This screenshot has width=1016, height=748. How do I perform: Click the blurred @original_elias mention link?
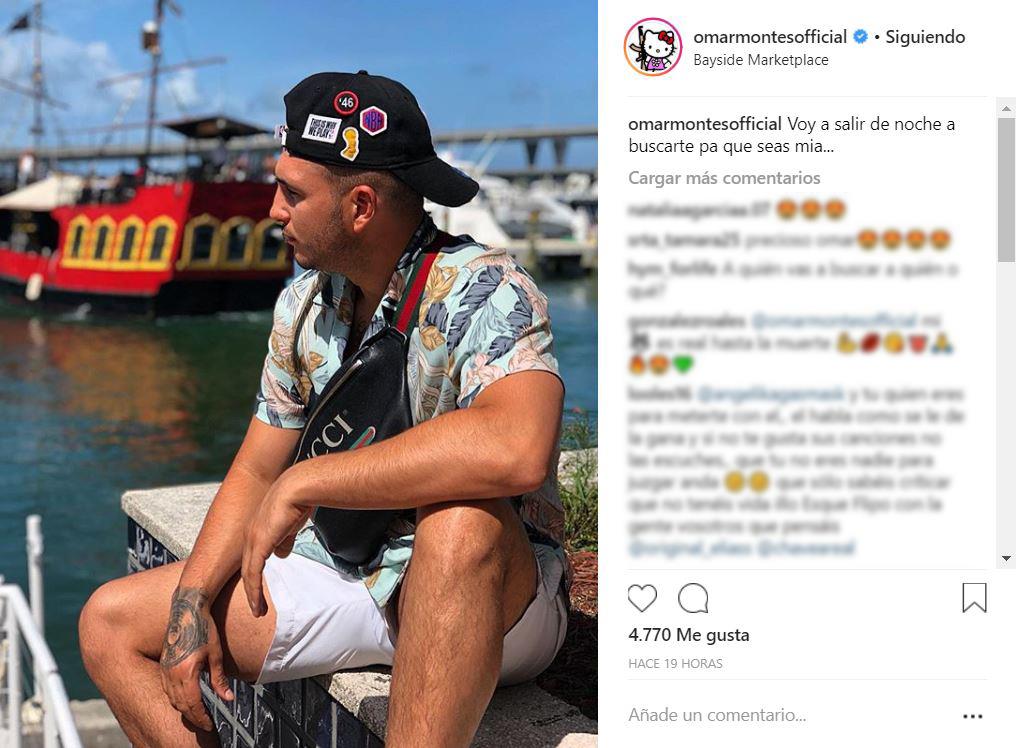tap(690, 548)
